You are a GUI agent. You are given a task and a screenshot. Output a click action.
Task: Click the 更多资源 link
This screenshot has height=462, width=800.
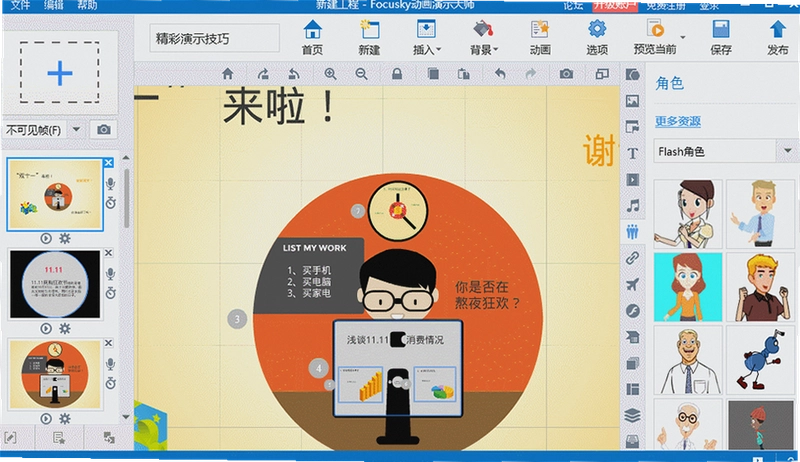point(678,121)
